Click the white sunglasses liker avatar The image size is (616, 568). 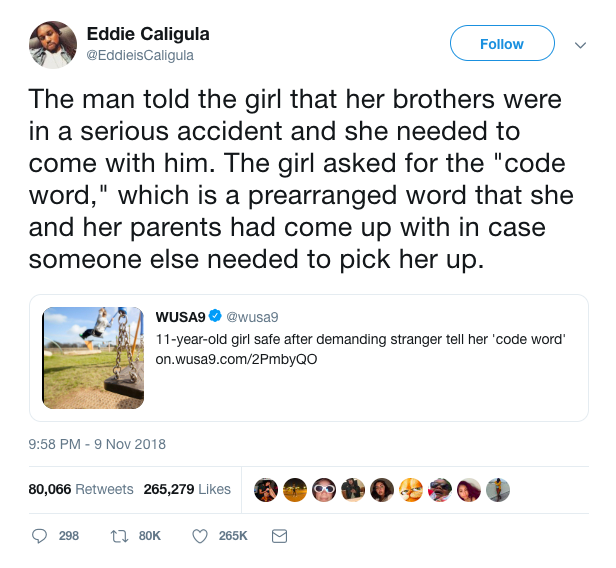pyautogui.click(x=324, y=490)
